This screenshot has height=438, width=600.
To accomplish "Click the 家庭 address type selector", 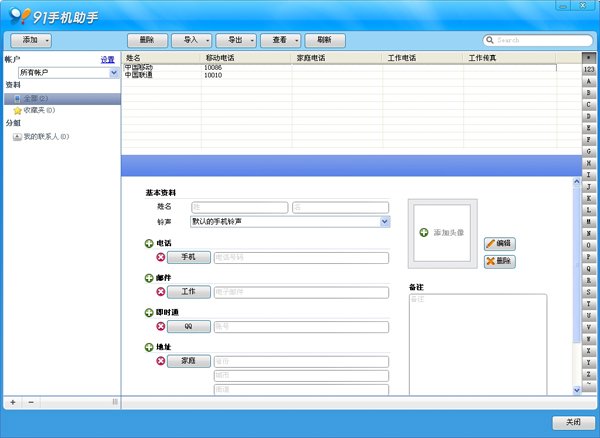I will coord(189,361).
